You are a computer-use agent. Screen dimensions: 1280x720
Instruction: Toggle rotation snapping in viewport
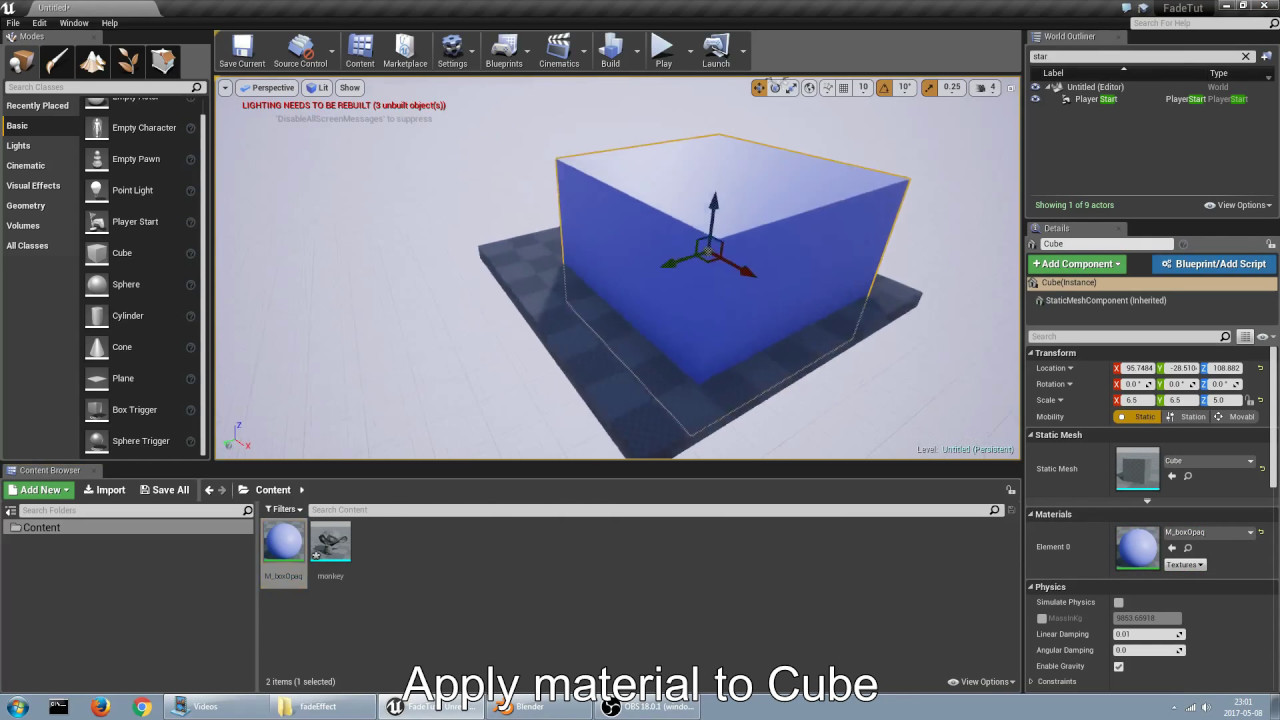coord(884,88)
